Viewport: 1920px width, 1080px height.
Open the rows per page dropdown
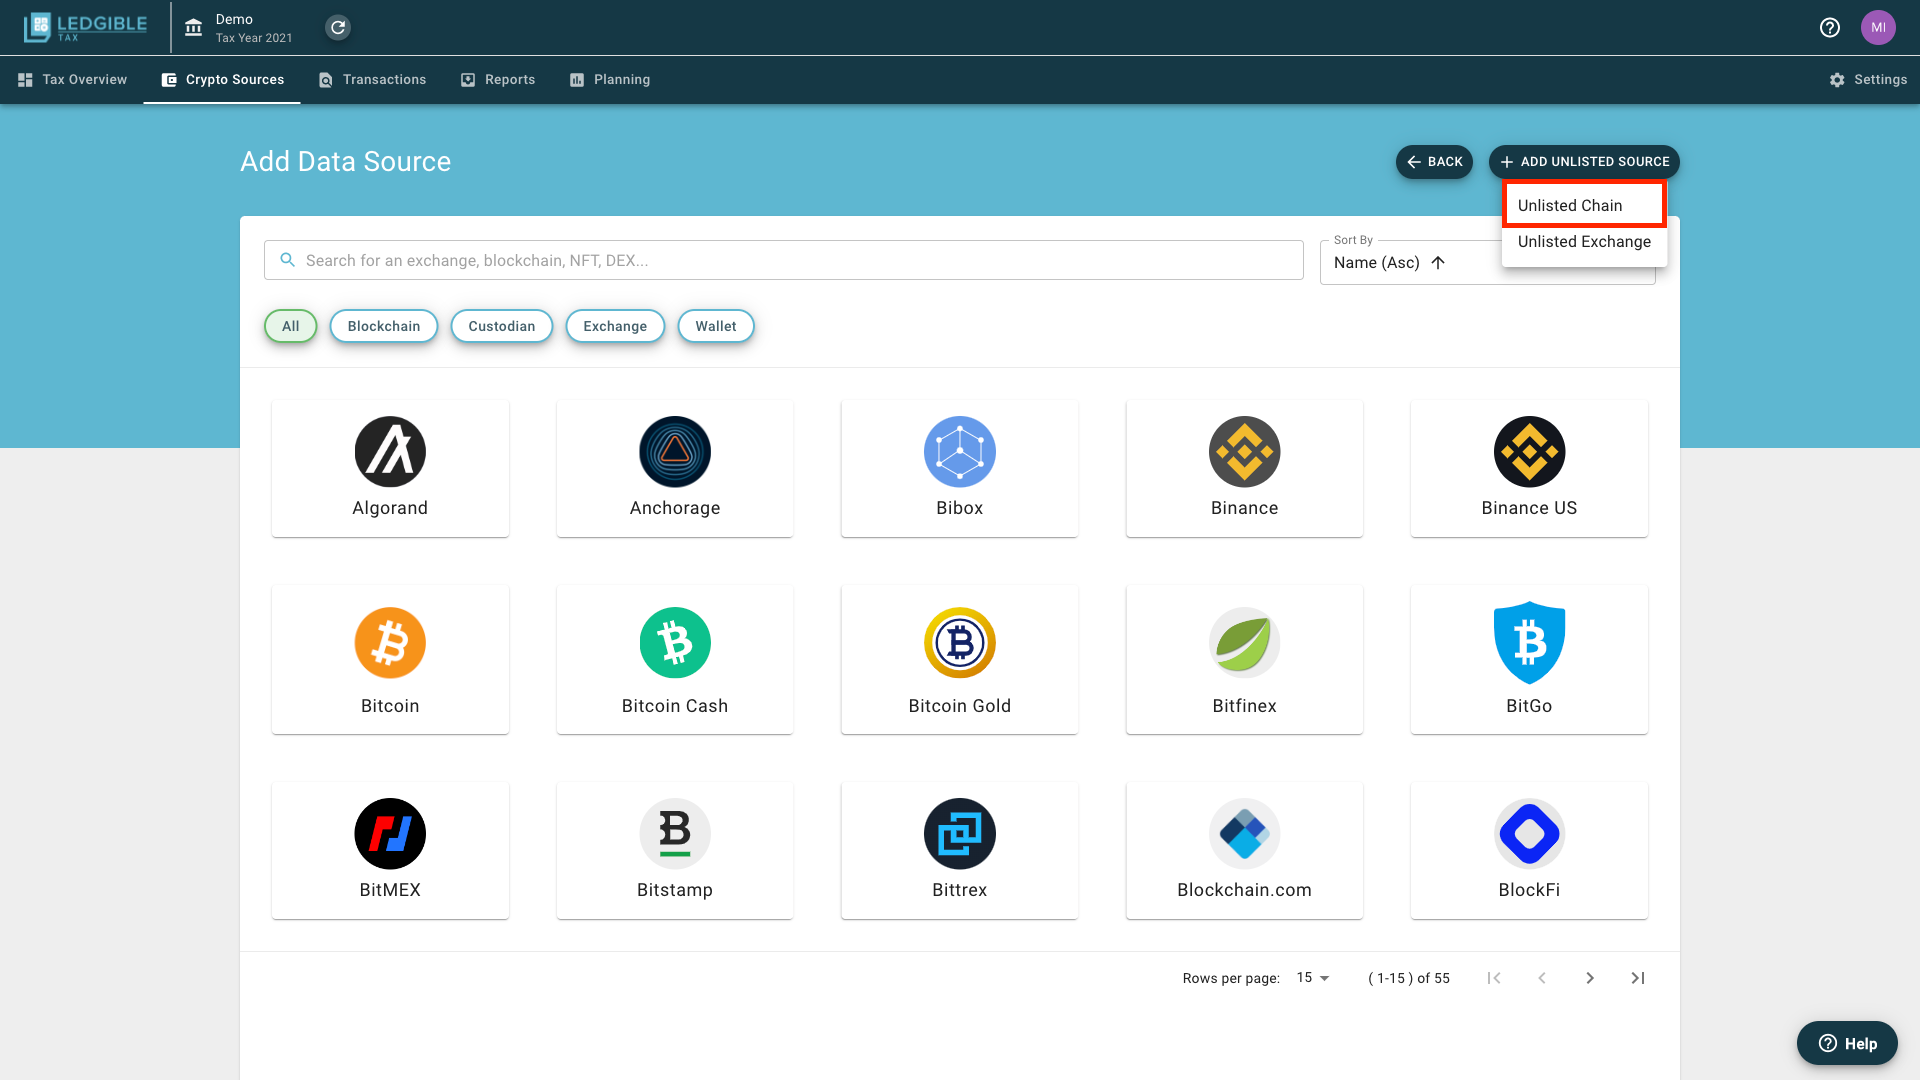1313,978
